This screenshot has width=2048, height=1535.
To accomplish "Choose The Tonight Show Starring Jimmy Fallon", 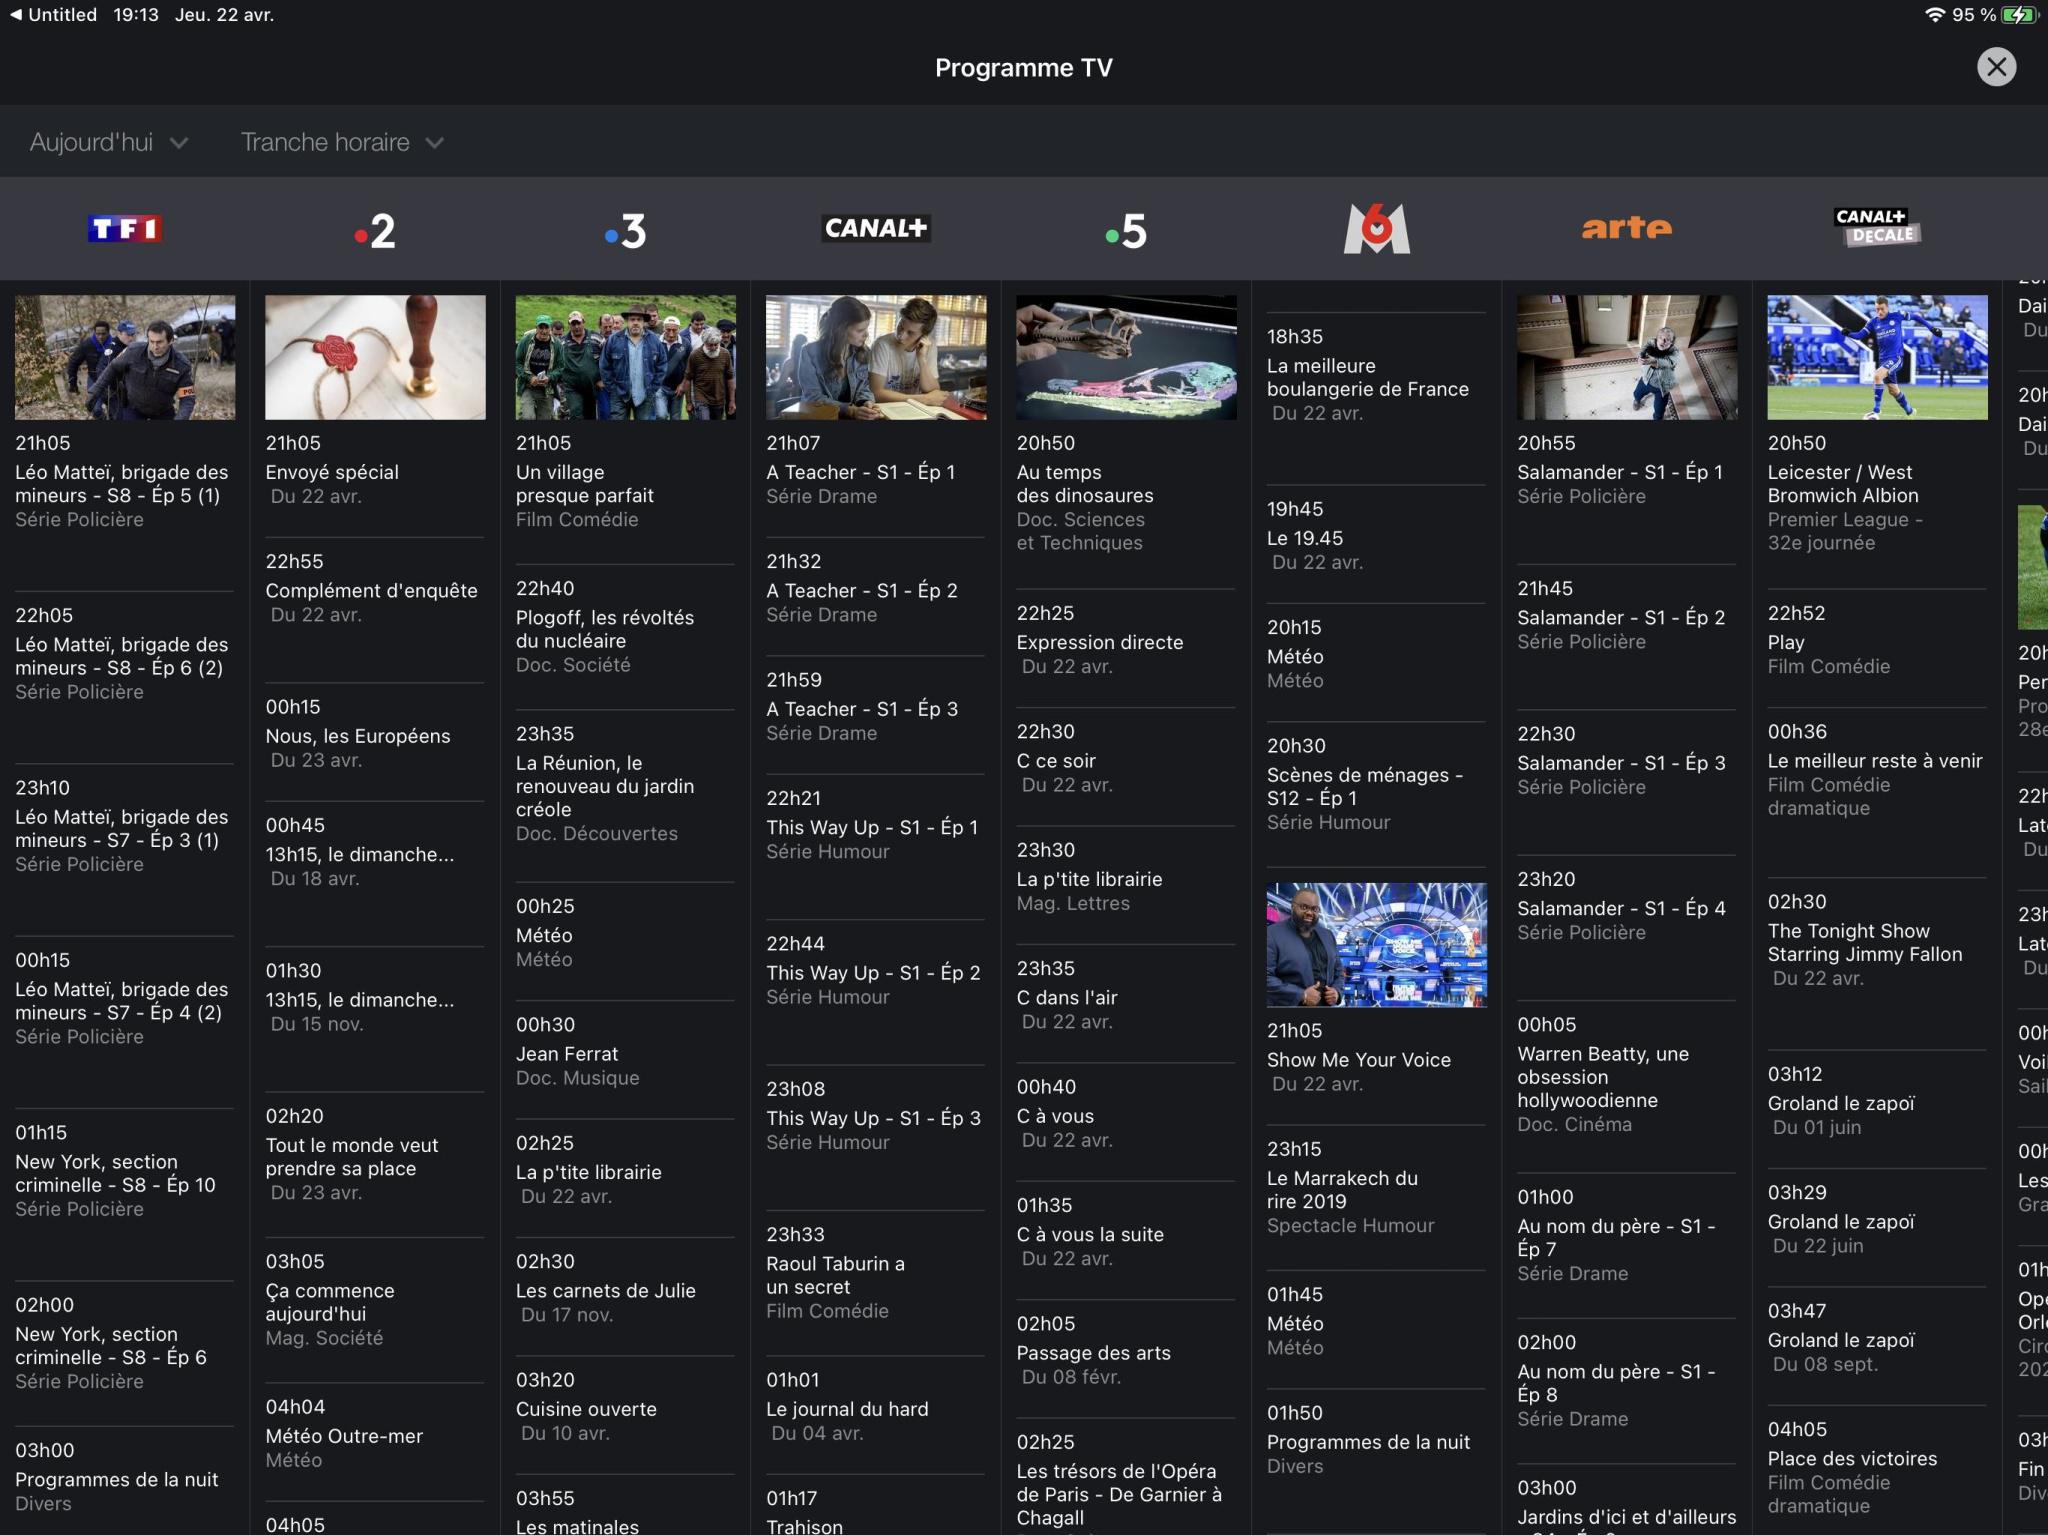I will (x=1864, y=942).
